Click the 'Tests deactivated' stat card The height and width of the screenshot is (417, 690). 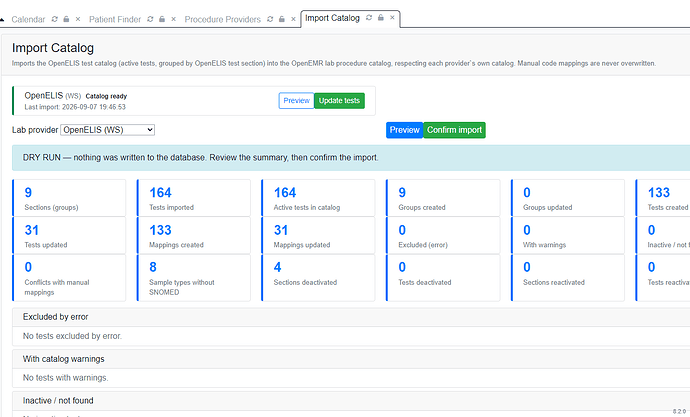pyautogui.click(x=443, y=278)
